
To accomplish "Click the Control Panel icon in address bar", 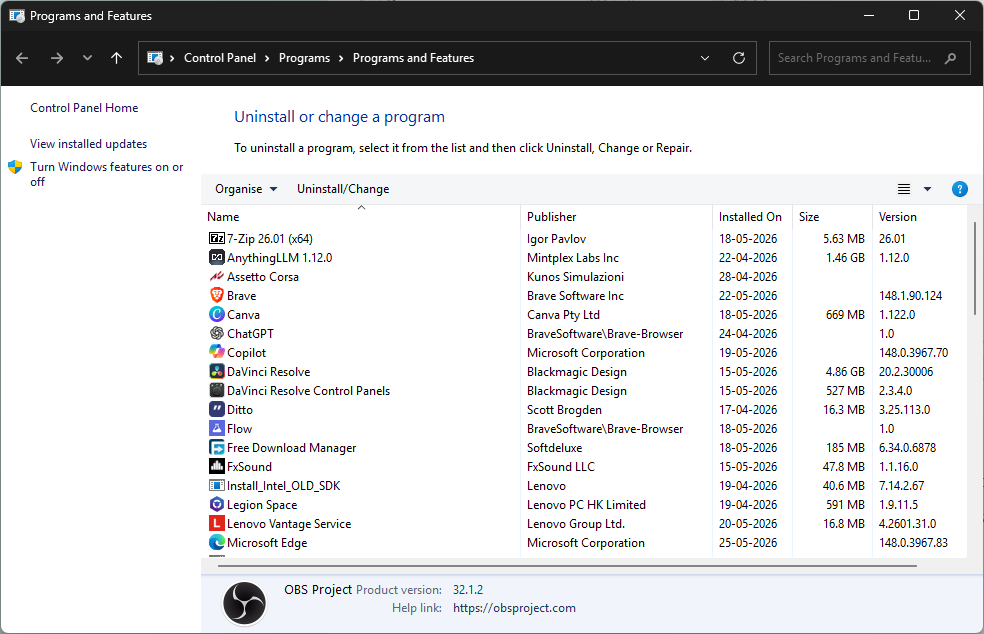I will [x=154, y=58].
